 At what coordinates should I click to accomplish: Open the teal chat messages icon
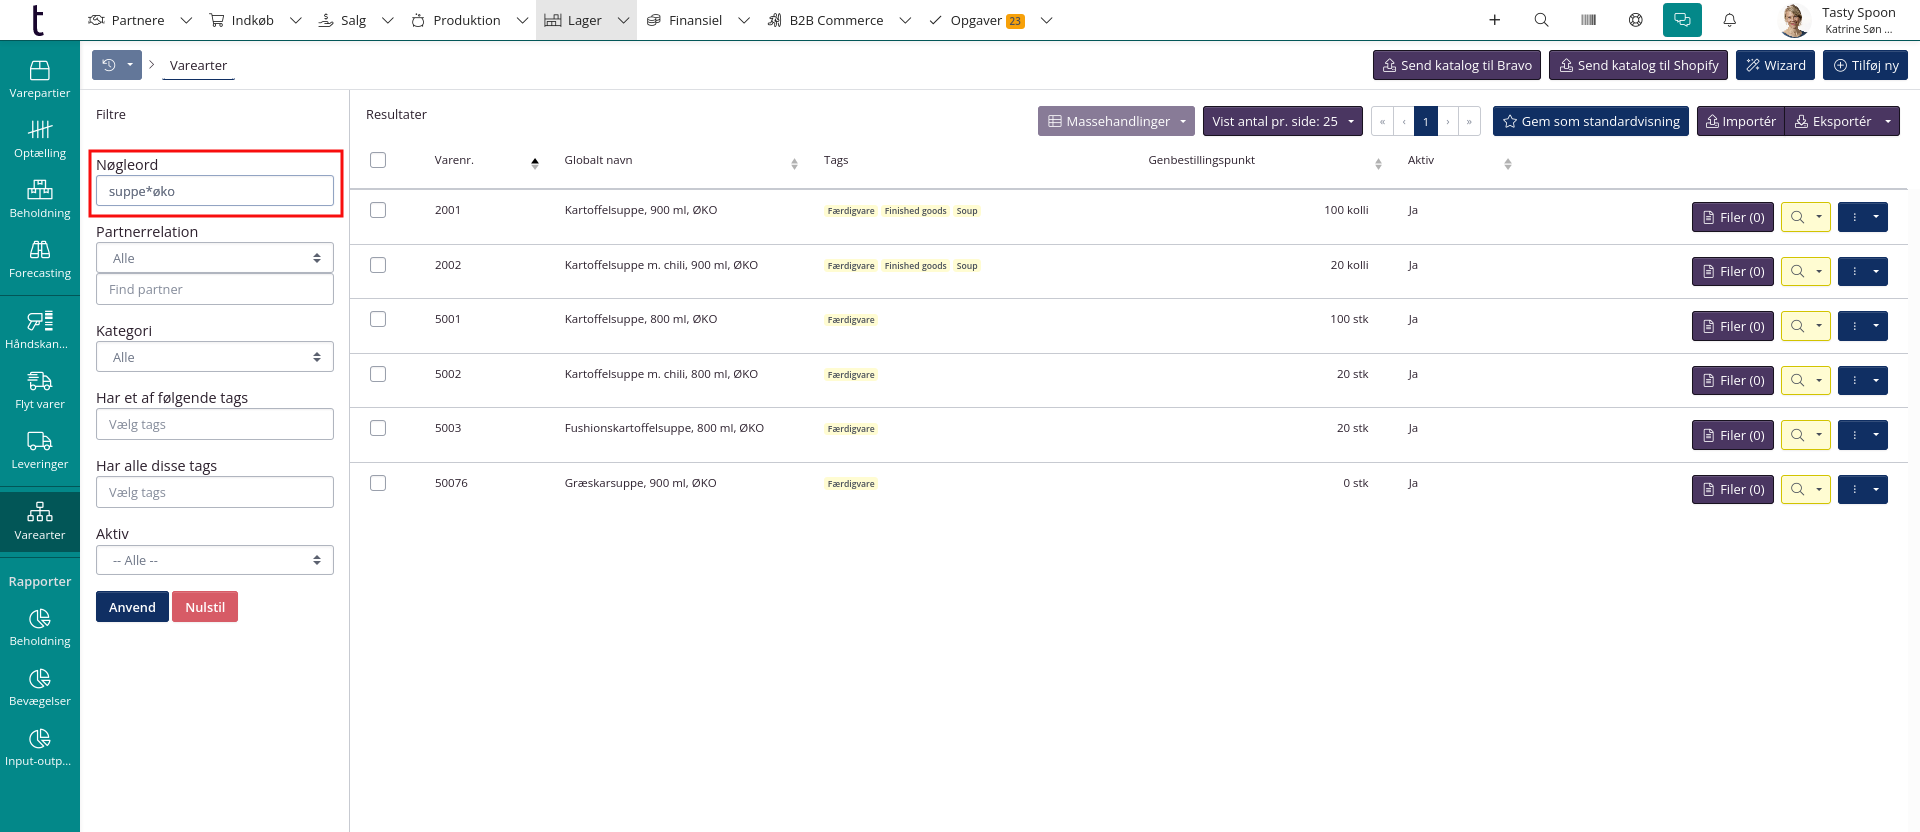[1682, 20]
